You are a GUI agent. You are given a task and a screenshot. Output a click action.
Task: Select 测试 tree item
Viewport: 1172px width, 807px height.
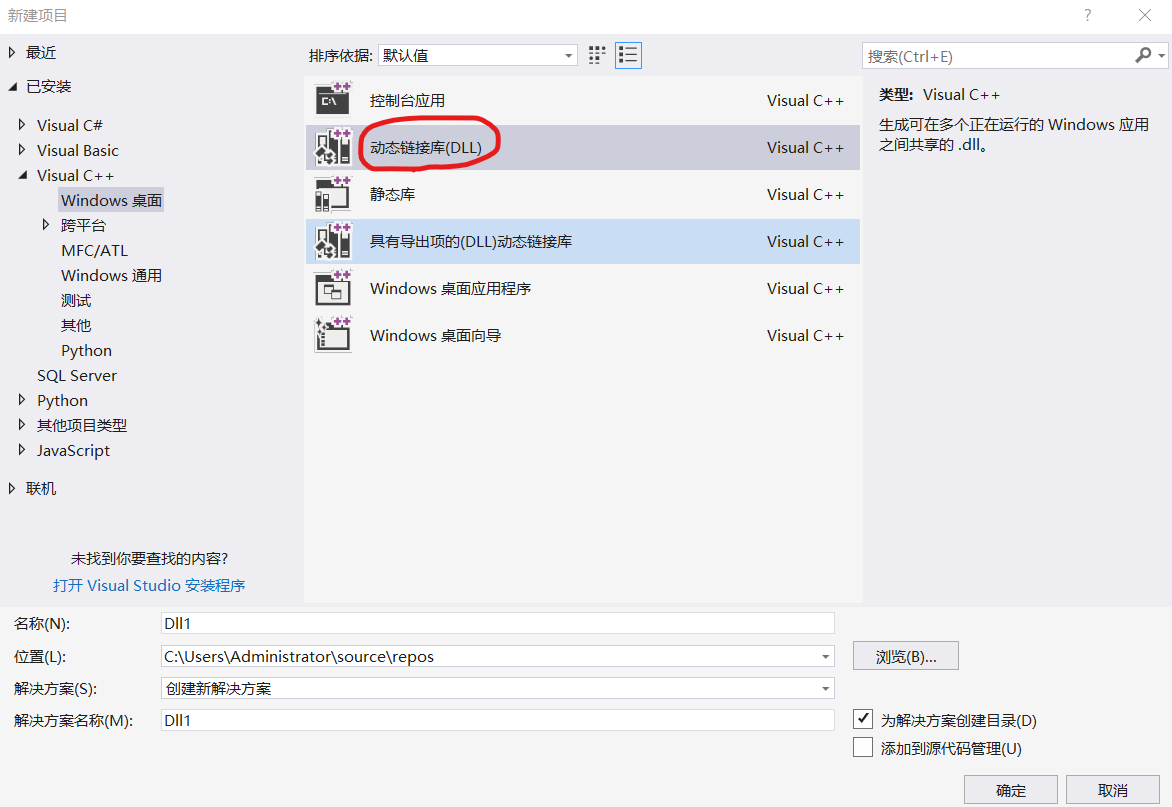[x=76, y=300]
